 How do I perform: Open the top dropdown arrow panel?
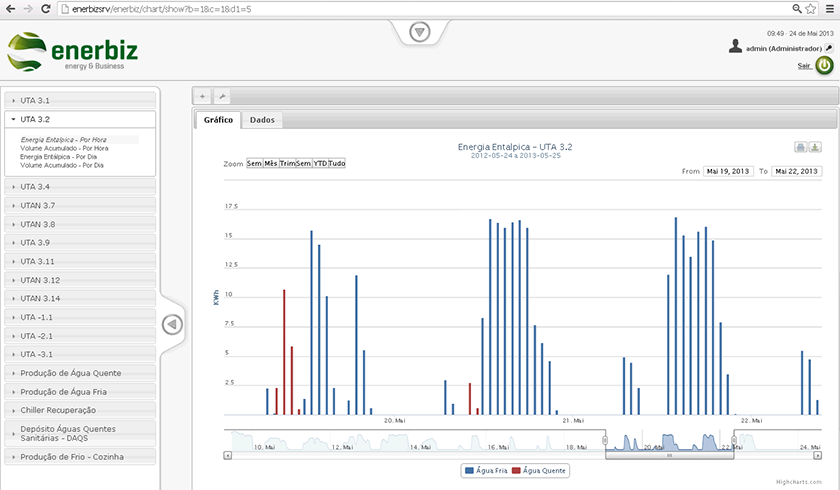[x=419, y=32]
